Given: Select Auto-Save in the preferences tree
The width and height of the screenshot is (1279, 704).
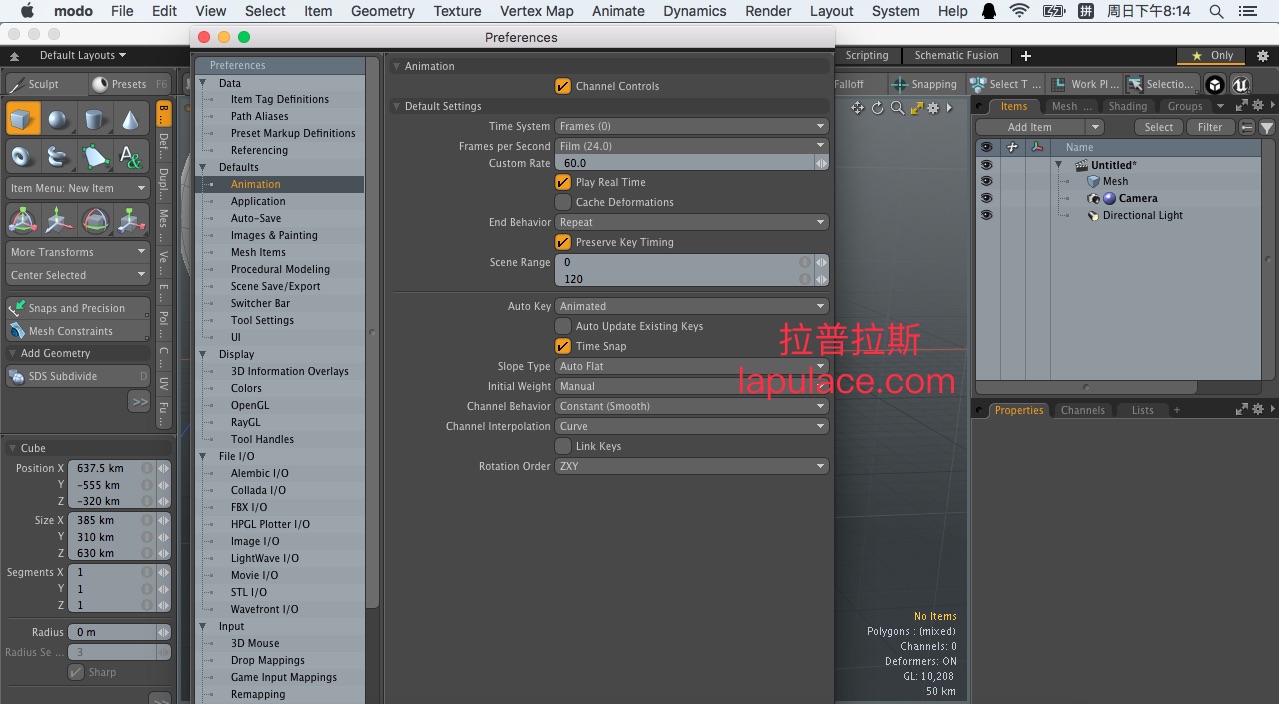Looking at the screenshot, I should 256,218.
